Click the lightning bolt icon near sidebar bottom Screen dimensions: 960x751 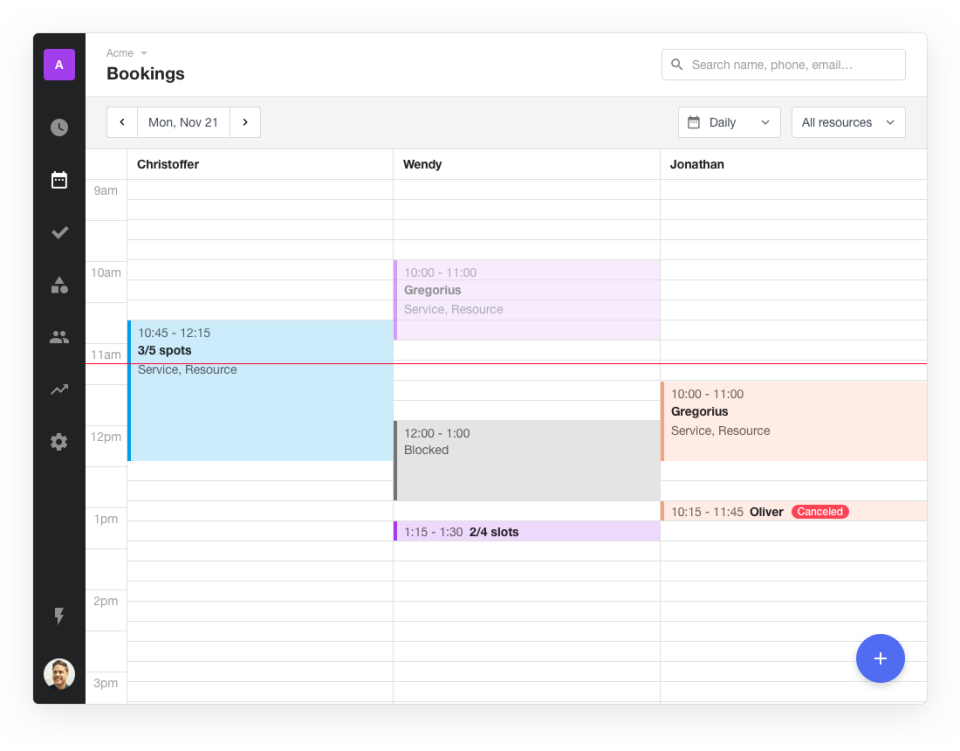coord(59,616)
